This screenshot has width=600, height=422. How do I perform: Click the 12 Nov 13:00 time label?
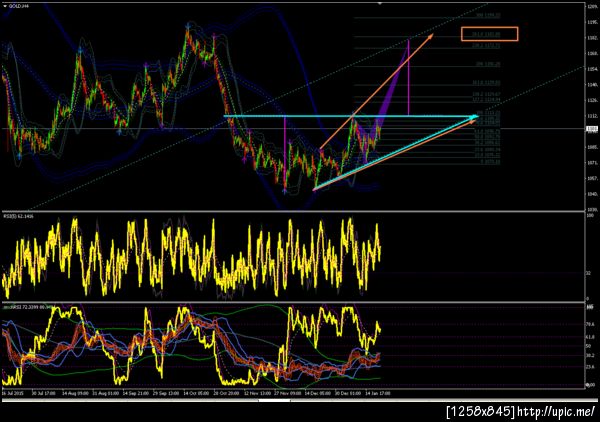(257, 393)
